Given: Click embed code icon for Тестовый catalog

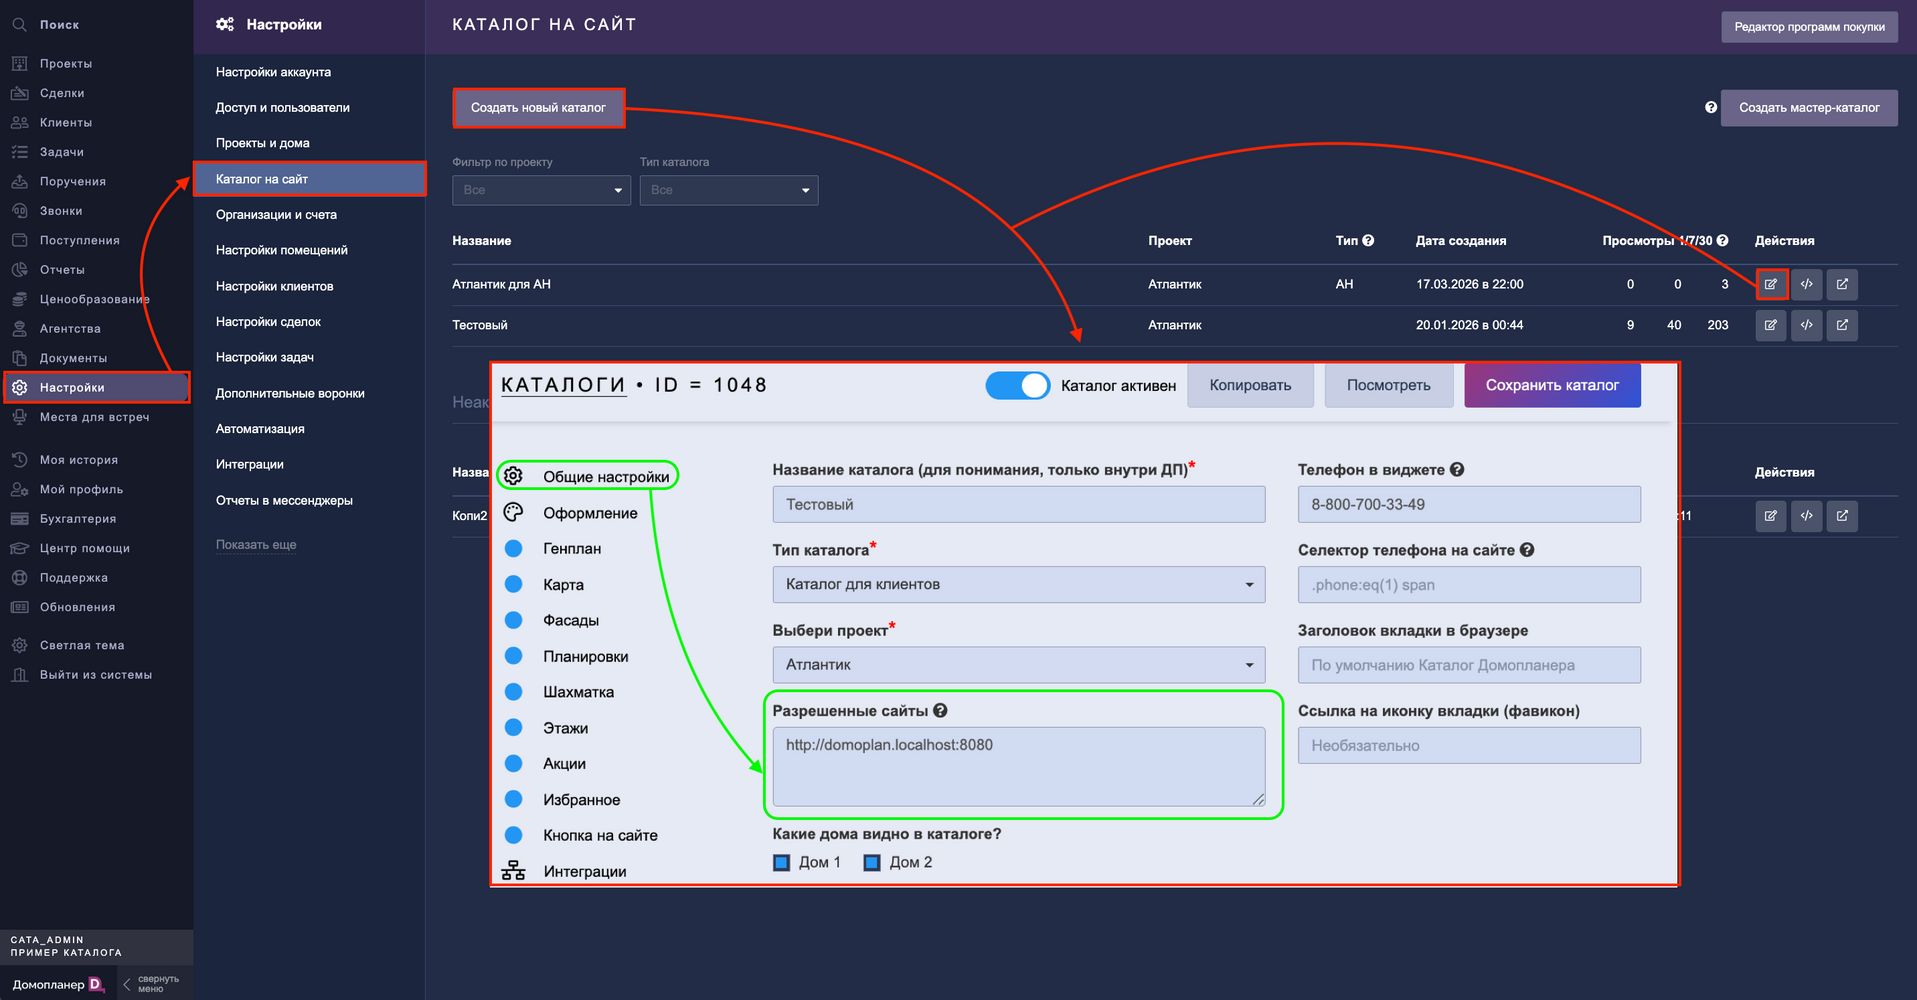Looking at the screenshot, I should 1806,326.
